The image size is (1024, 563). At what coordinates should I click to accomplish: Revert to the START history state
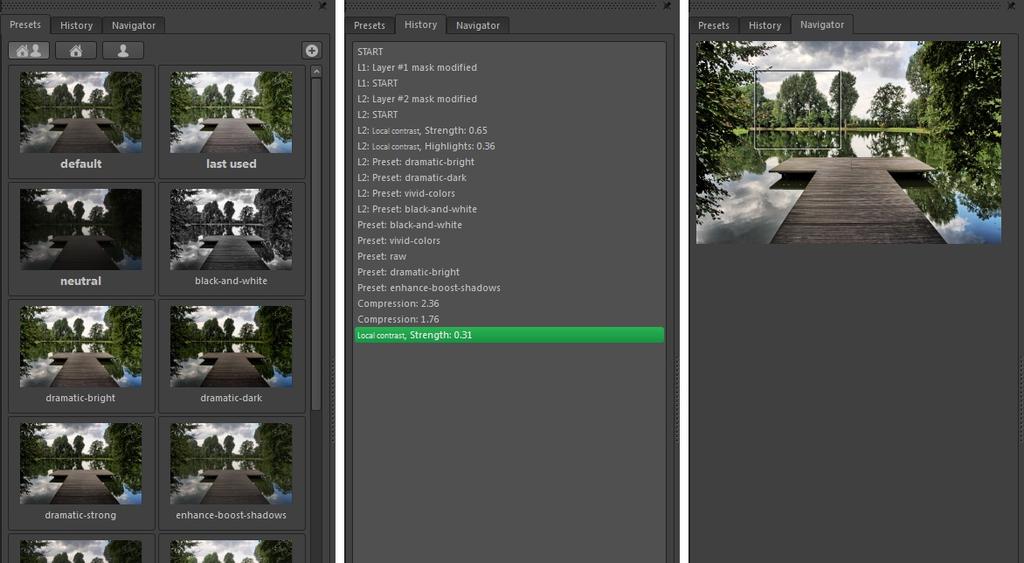point(509,52)
